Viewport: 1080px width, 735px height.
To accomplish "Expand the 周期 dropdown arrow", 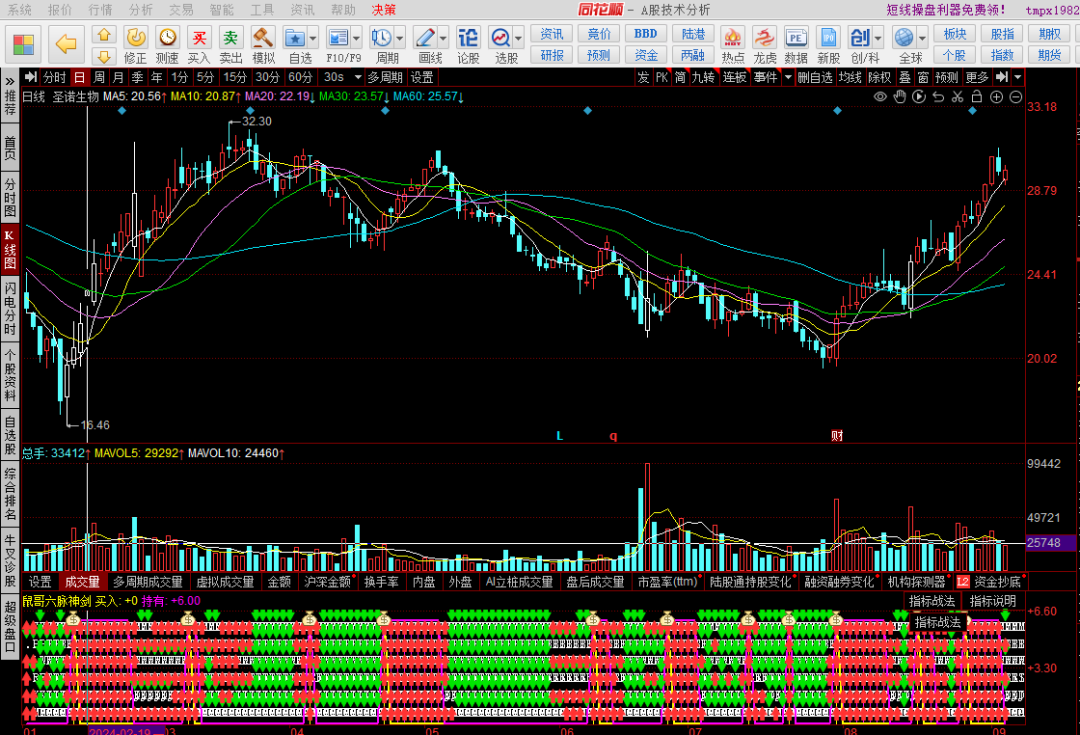I will 399,39.
